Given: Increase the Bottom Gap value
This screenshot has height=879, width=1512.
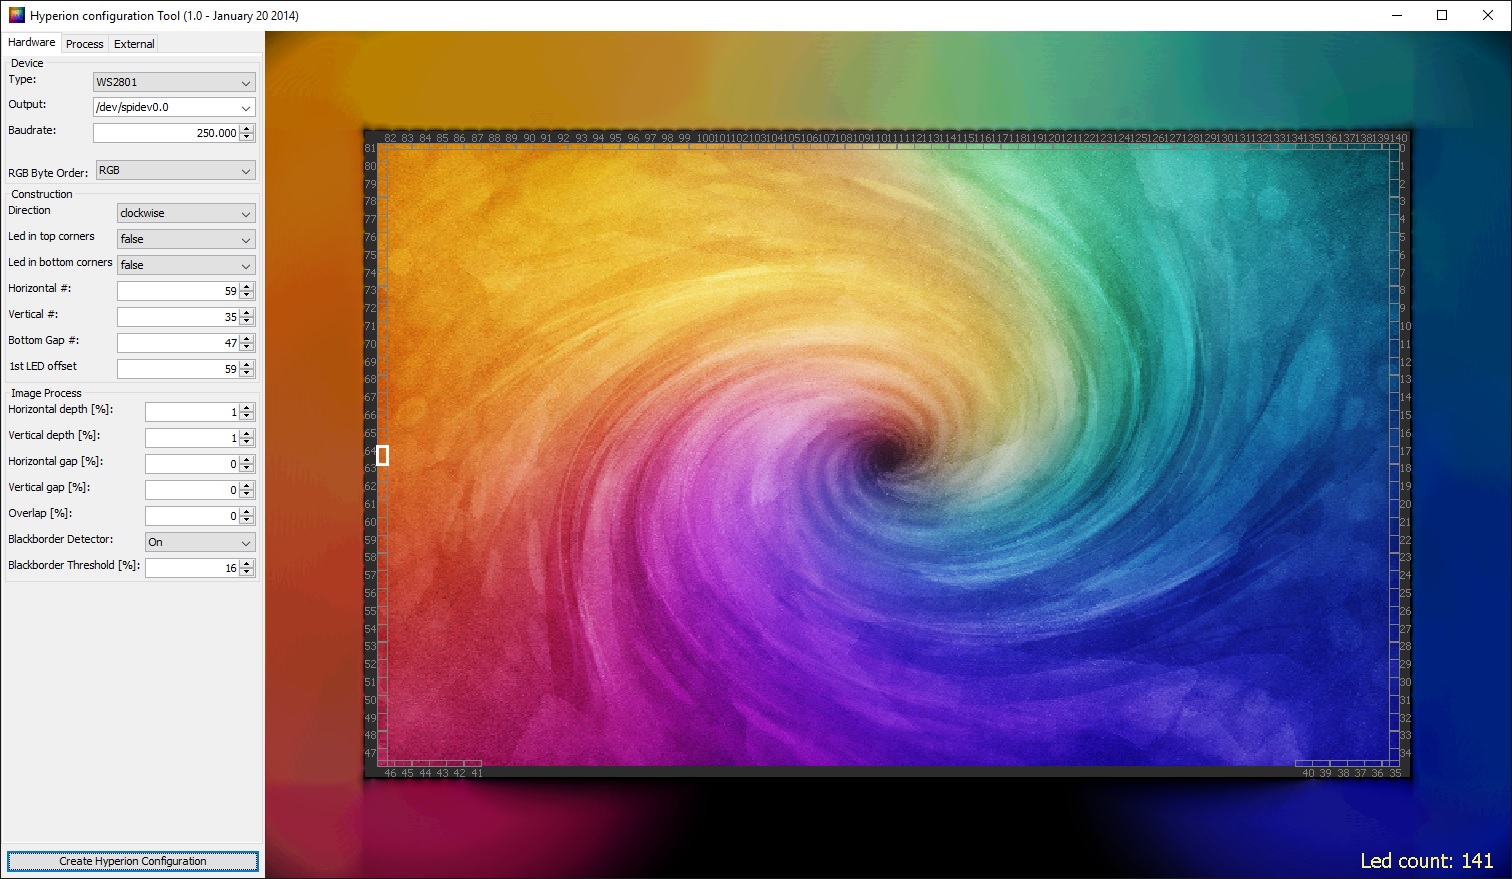Looking at the screenshot, I should click(247, 339).
